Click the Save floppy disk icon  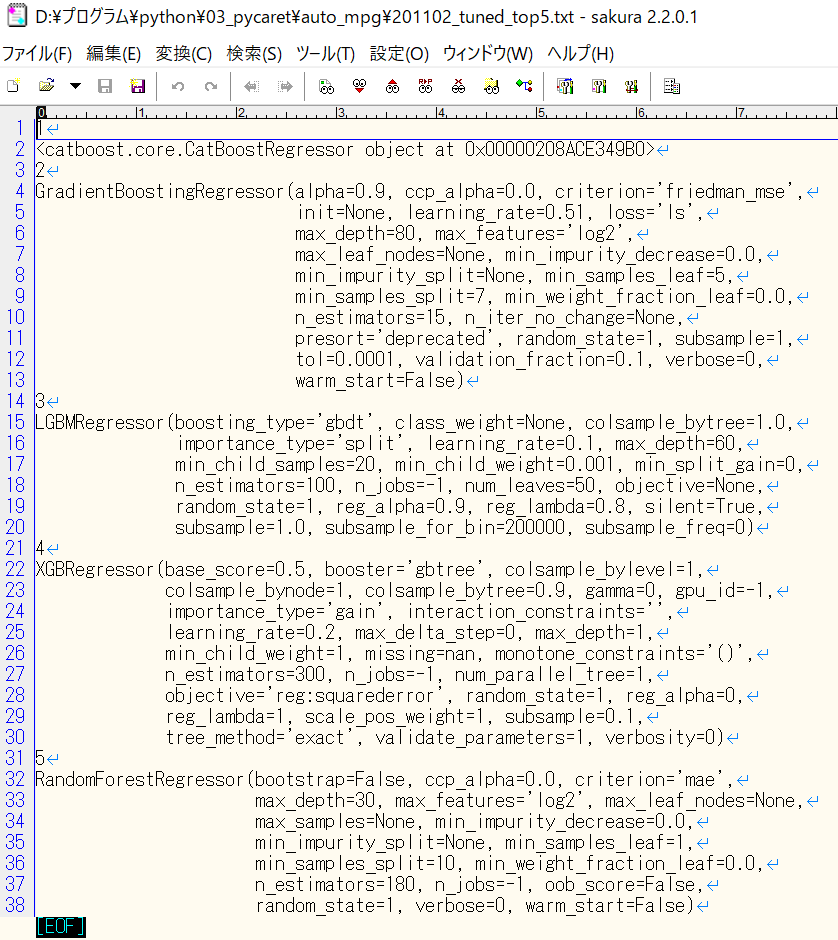(x=105, y=86)
